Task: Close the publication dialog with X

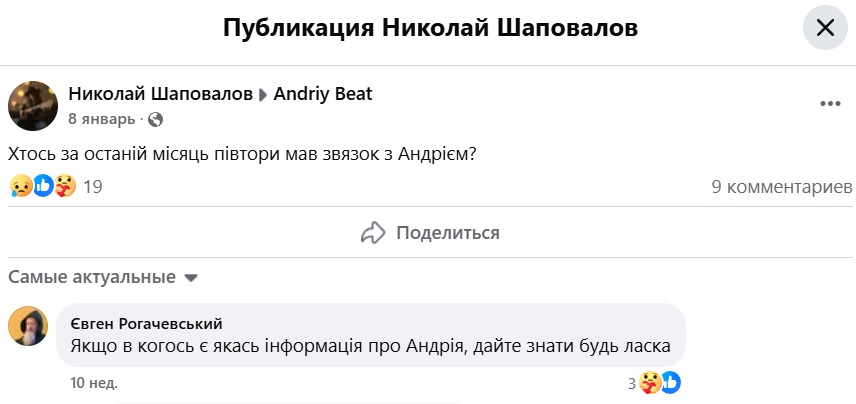Action: [825, 28]
